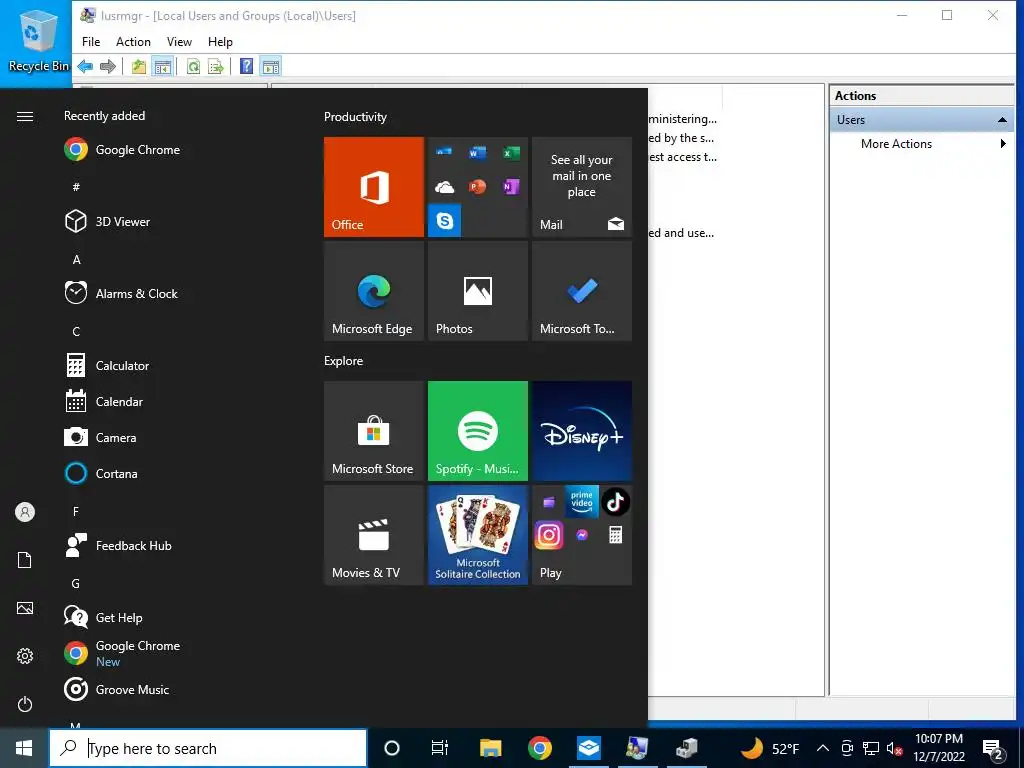Click the Office tile
This screenshot has width=1024, height=768.
pyautogui.click(x=374, y=187)
